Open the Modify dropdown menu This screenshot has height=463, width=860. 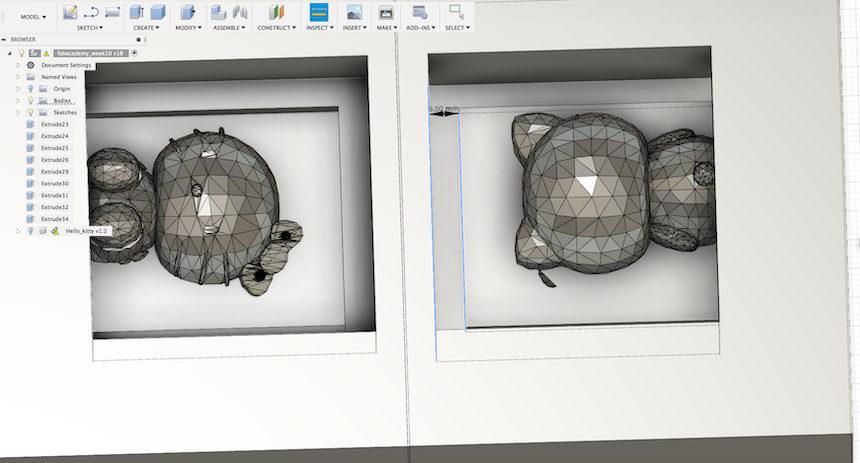point(188,27)
